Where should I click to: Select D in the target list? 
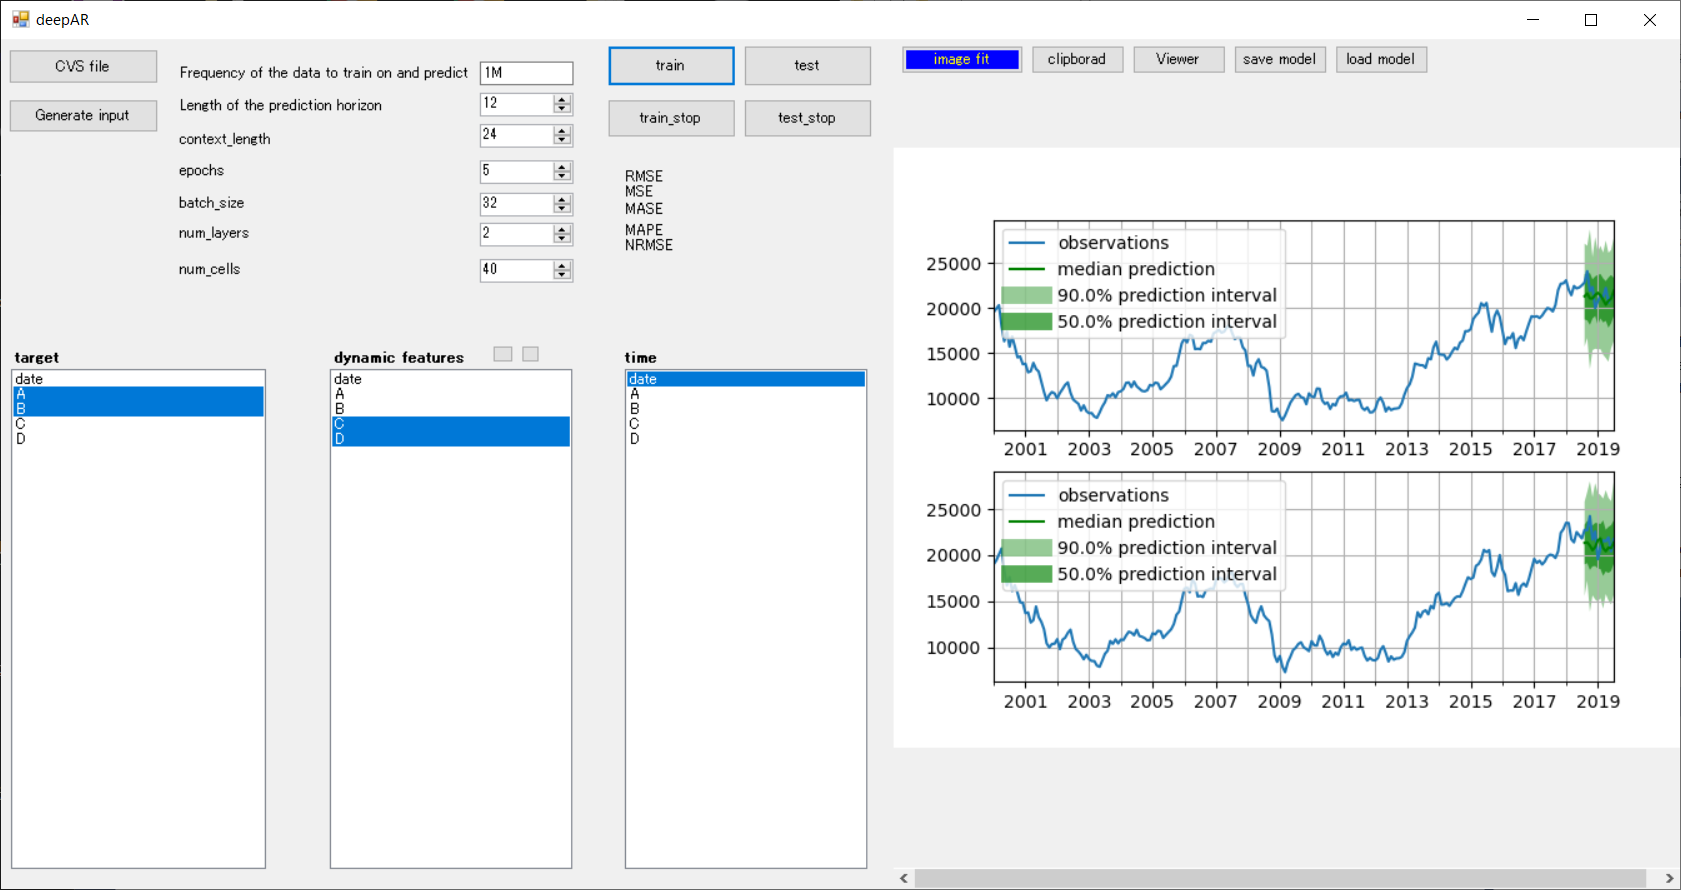pyautogui.click(x=138, y=439)
